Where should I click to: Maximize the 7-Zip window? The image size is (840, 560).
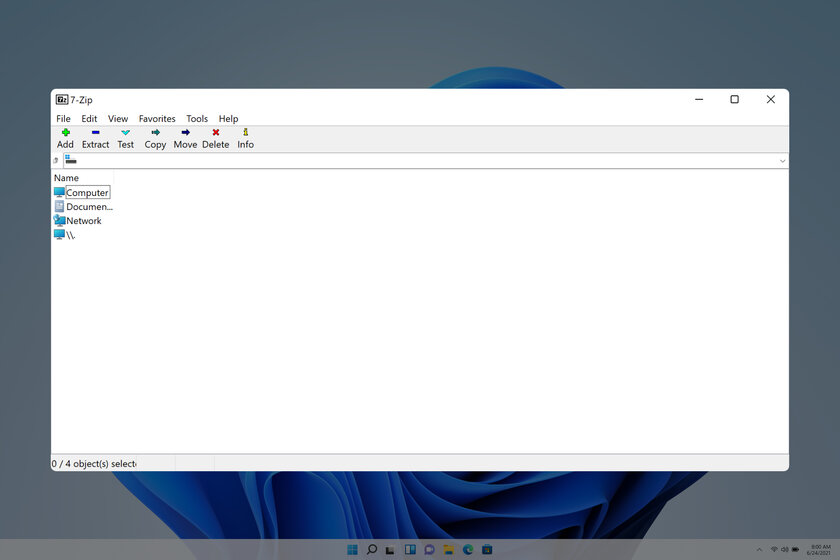pyautogui.click(x=734, y=99)
